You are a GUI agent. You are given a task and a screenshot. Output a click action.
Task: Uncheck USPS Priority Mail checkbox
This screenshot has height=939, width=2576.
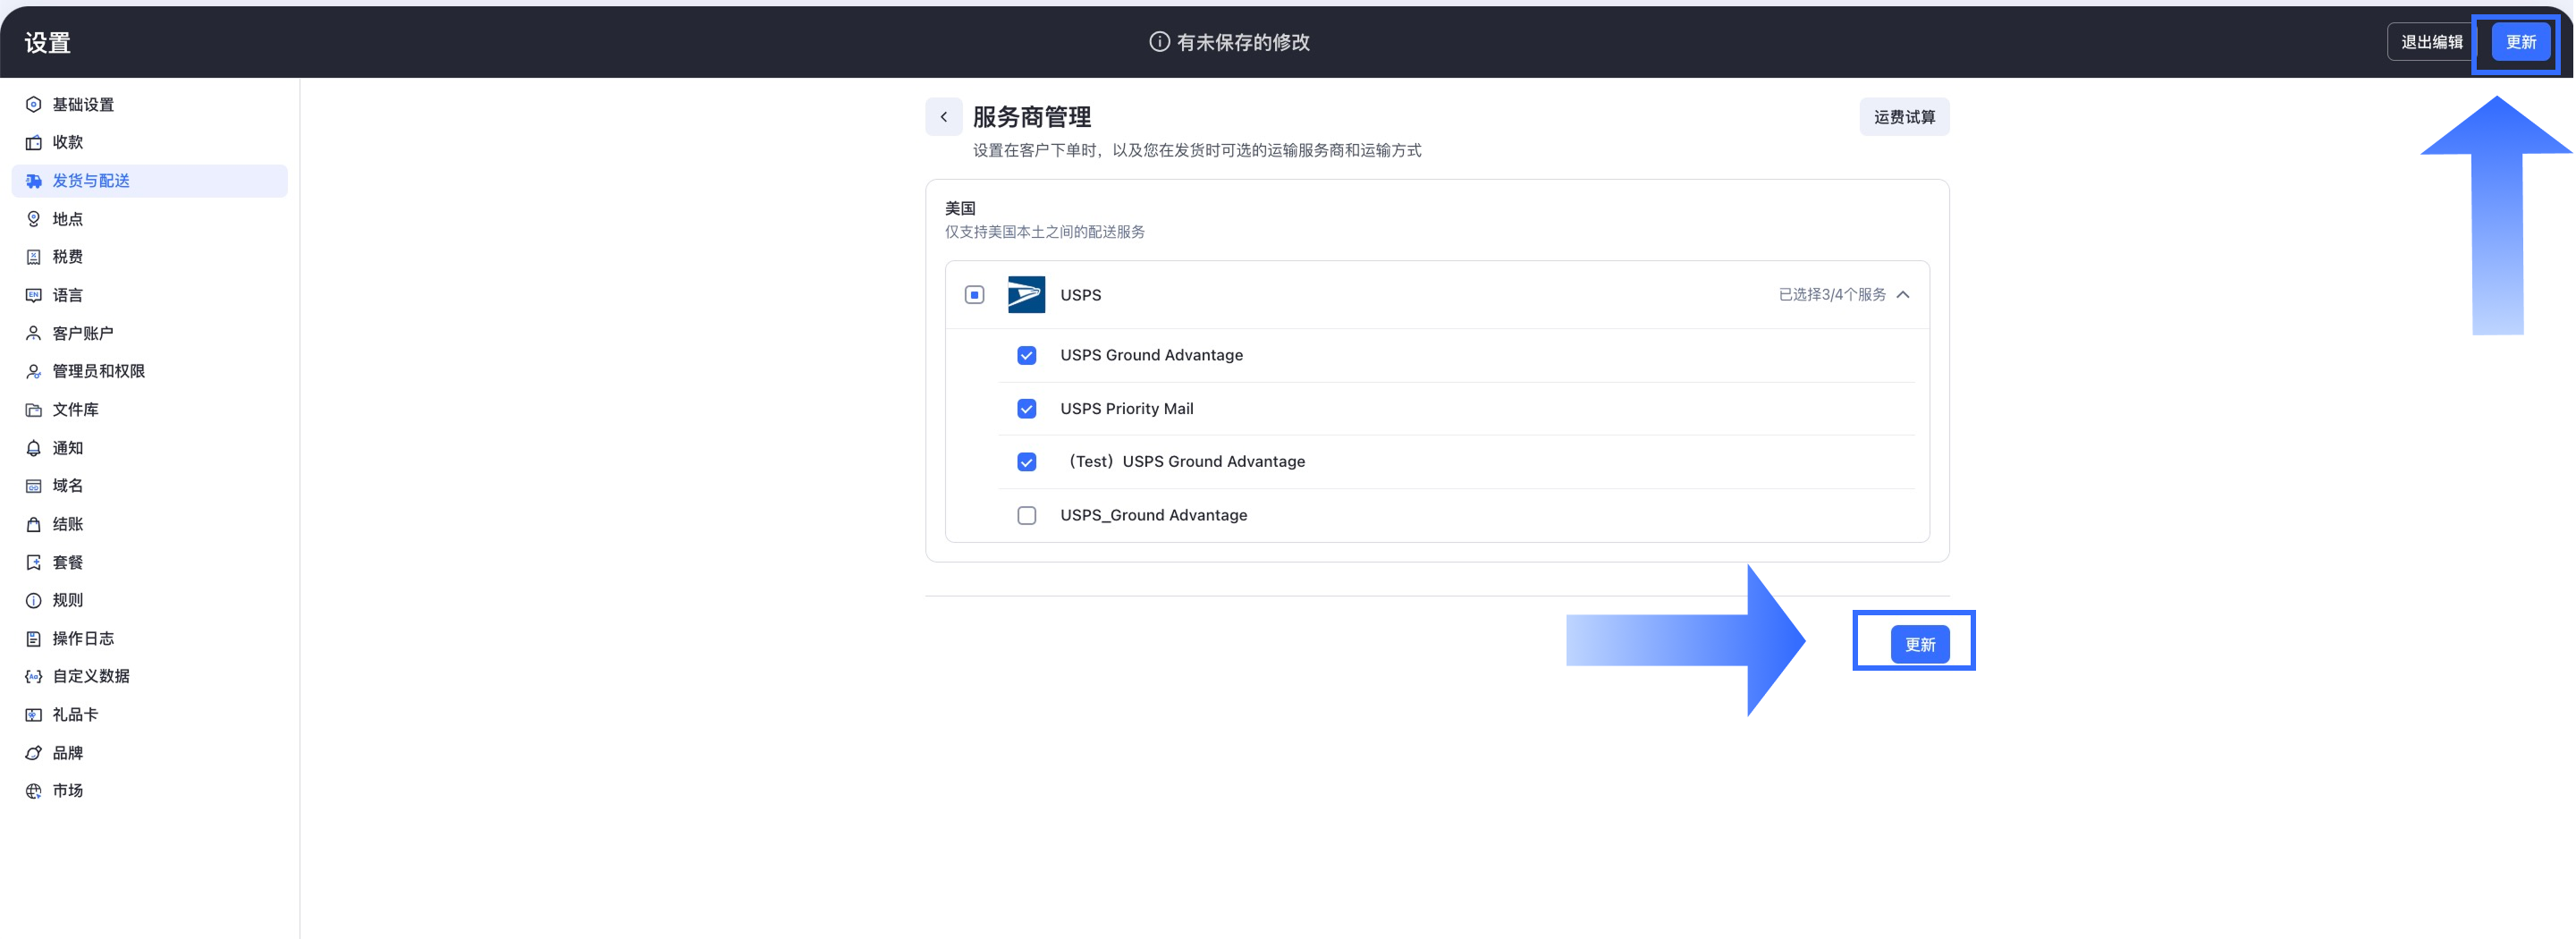click(1026, 409)
